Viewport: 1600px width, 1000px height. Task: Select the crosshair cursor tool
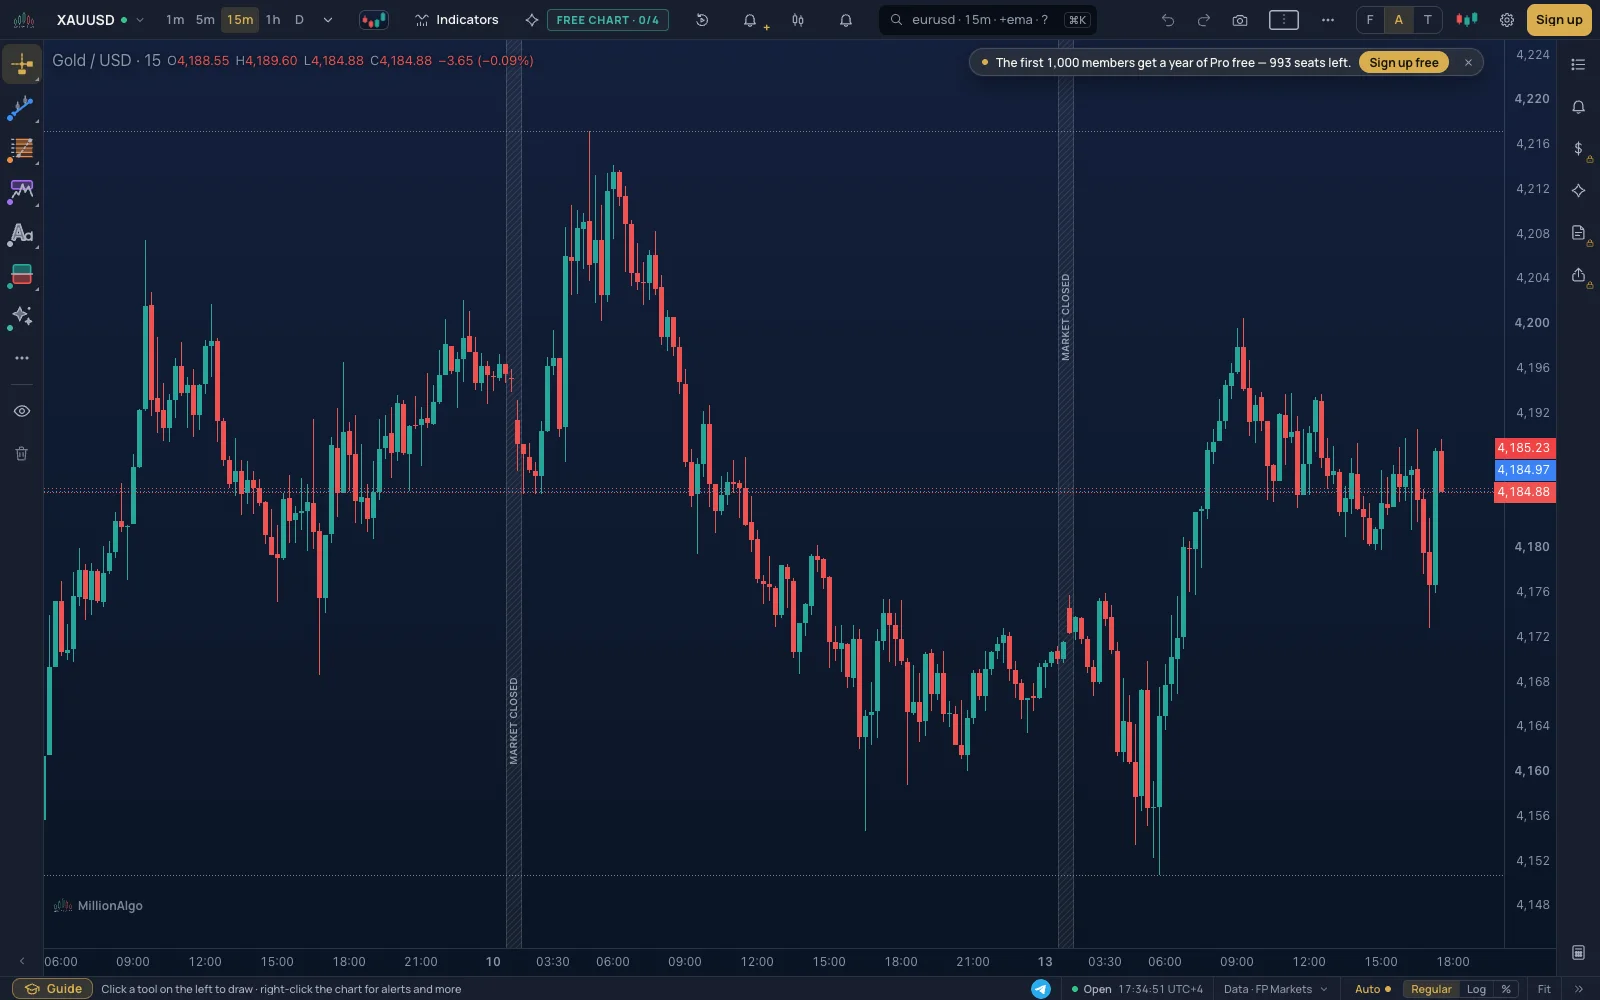point(21,65)
